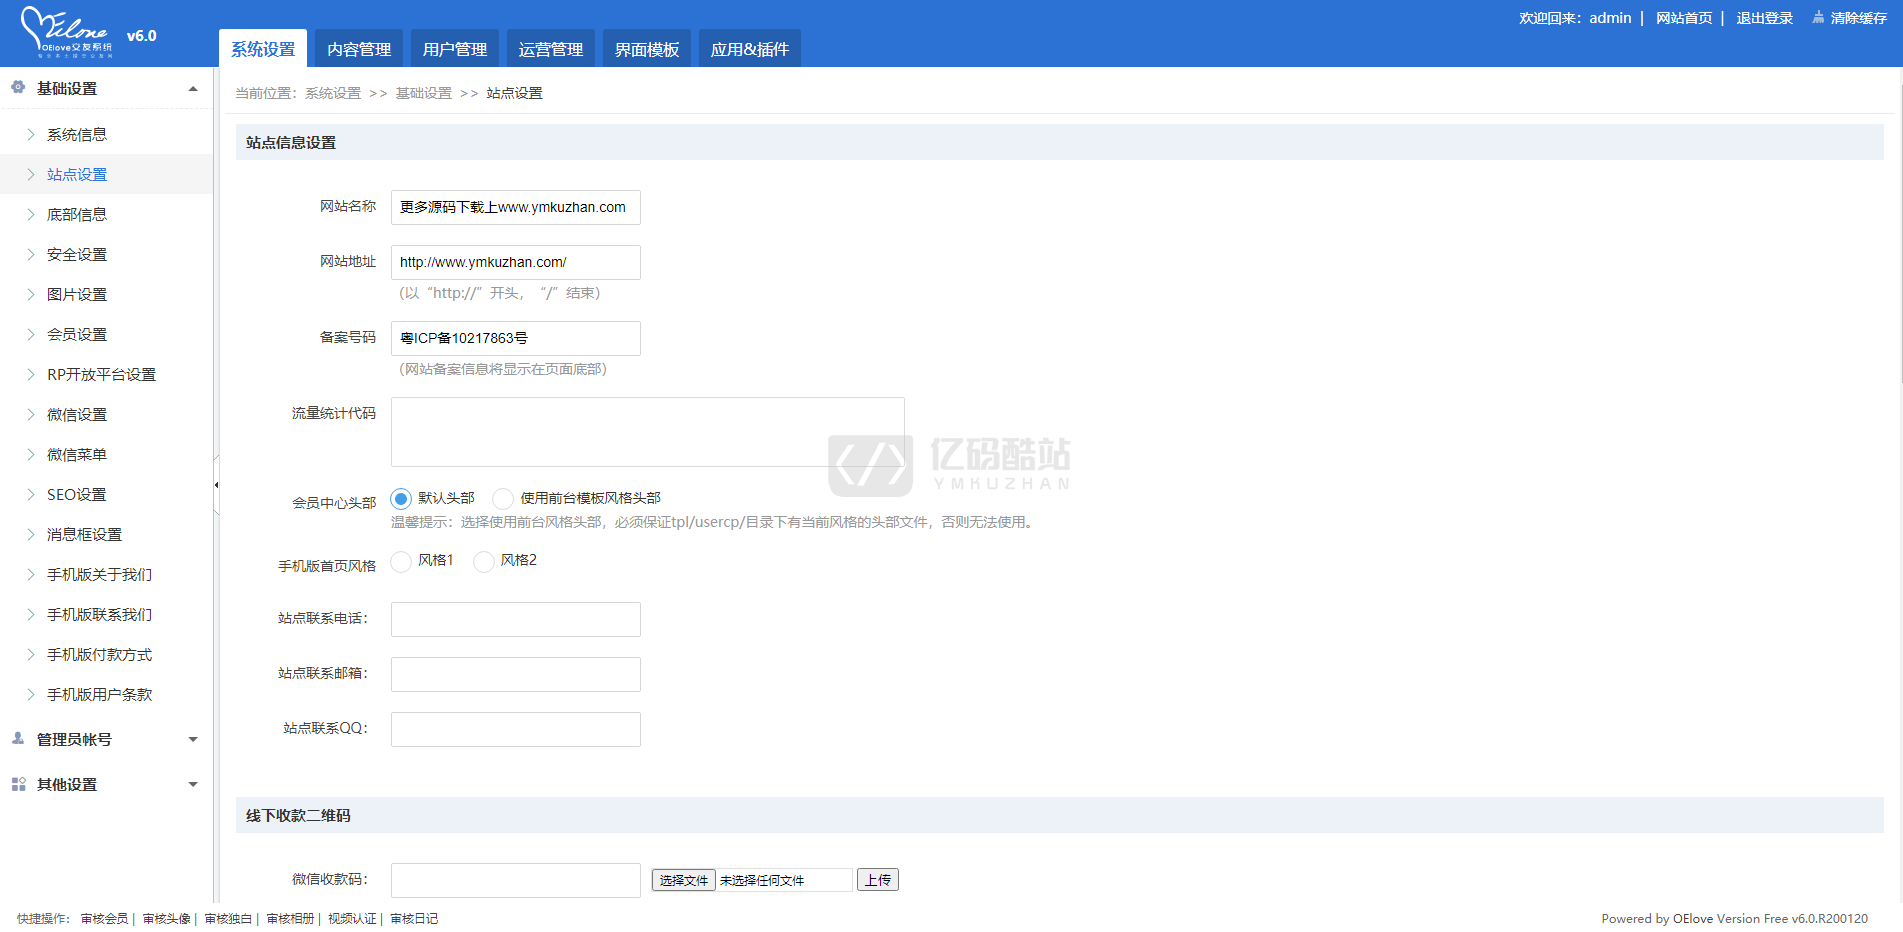Collapse the sidebar with the splitter arrow
The image size is (1903, 932).
216,485
